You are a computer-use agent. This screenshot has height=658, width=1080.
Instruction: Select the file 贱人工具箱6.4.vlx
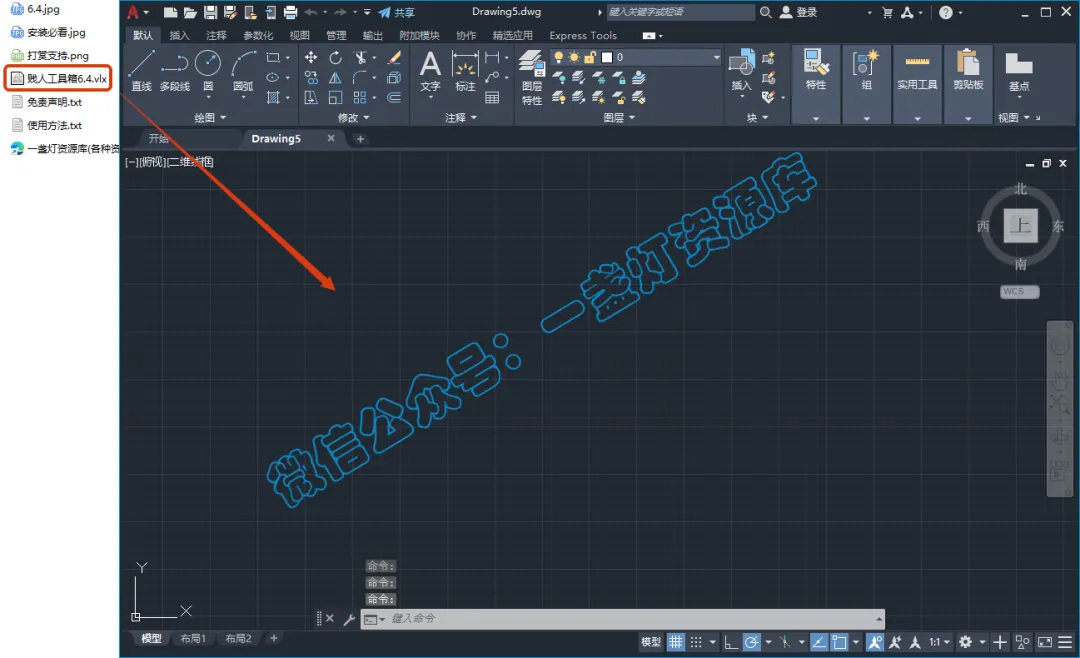[x=59, y=79]
